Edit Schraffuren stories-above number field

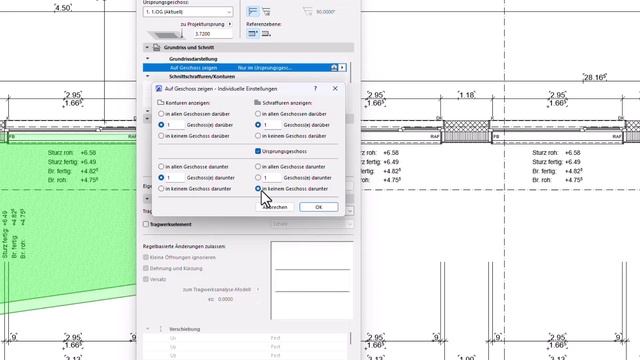coord(272,125)
